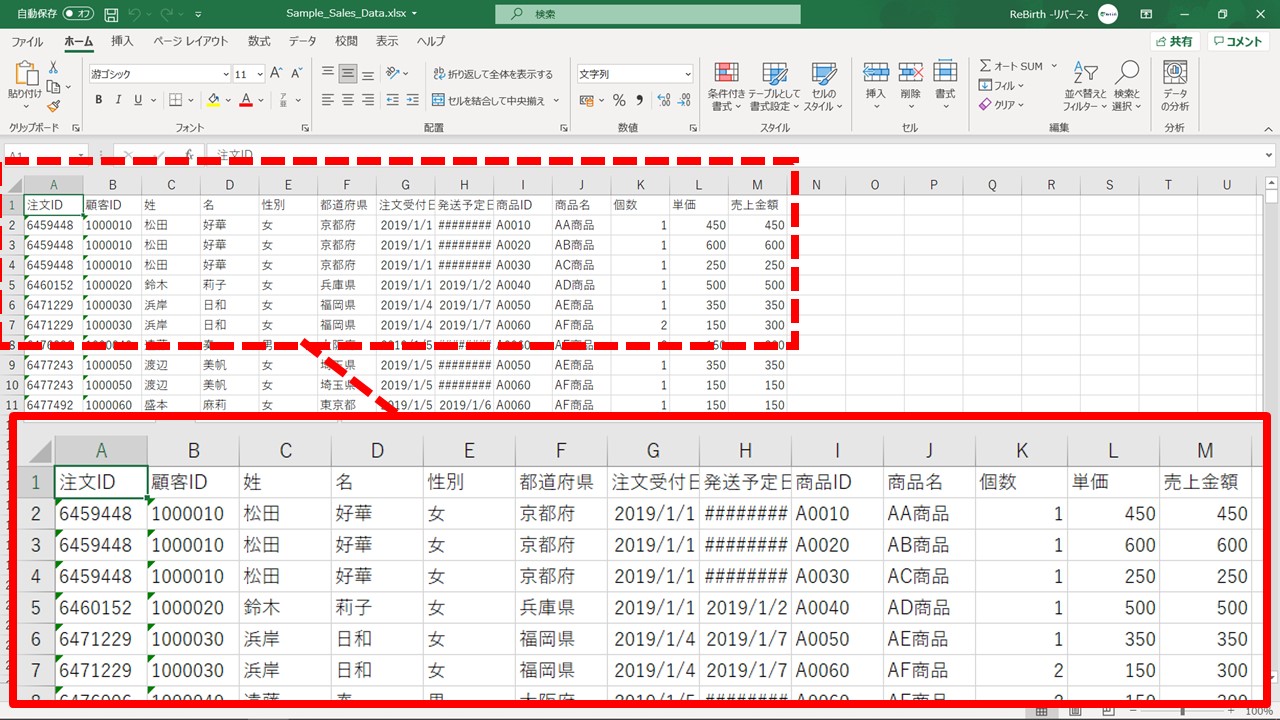Viewport: 1280px width, 720px height.
Task: Expand the number format dropdown 文字列
Action: click(x=687, y=74)
